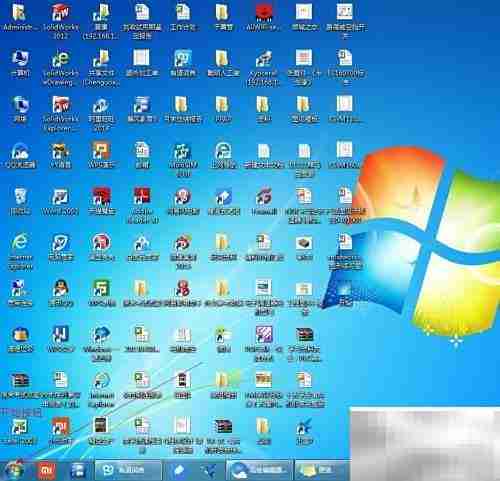500x481 pixels.
Task: Launch the SolidWorks 2012 desktop shortcut
Action: (61, 21)
